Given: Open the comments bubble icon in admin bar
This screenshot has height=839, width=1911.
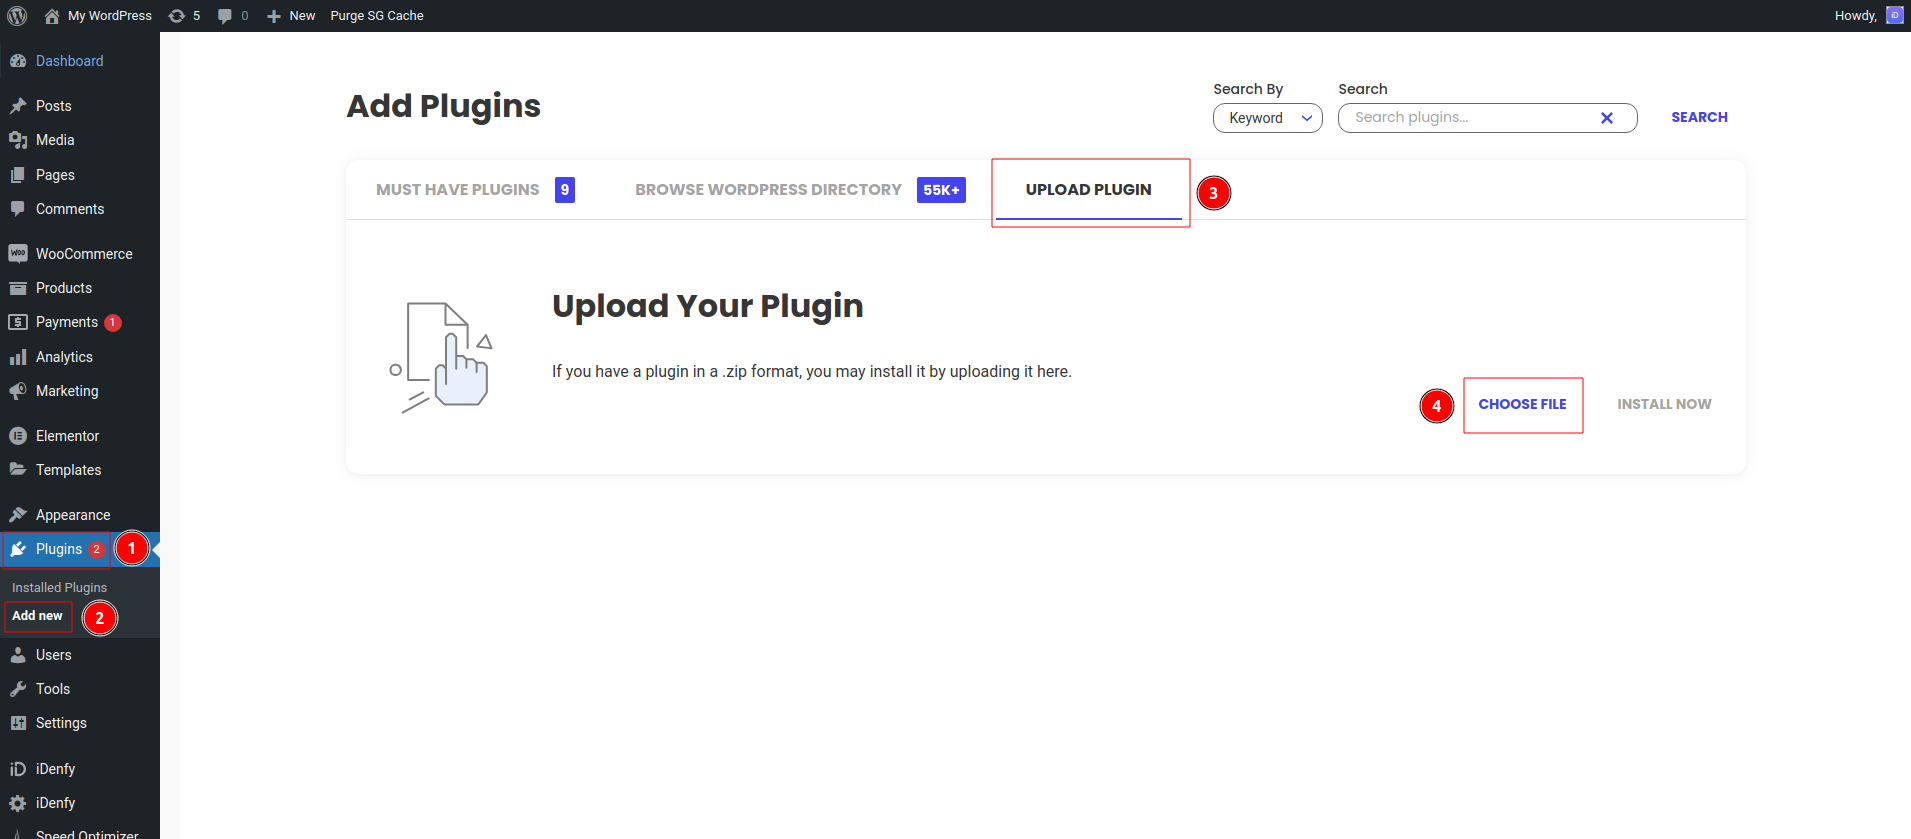Looking at the screenshot, I should coord(225,16).
